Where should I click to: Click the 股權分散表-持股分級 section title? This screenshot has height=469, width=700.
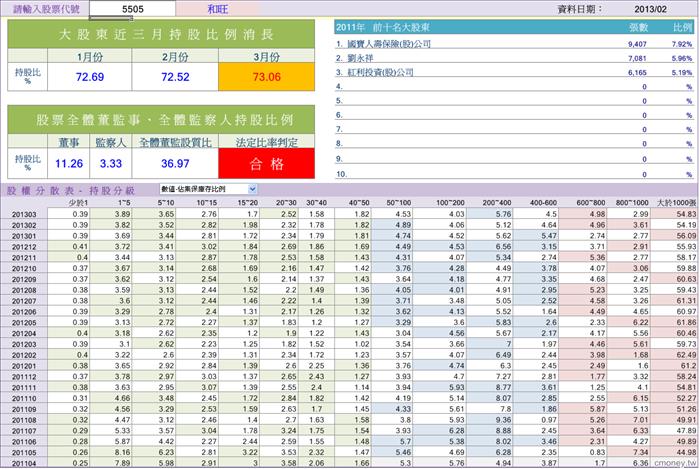pos(71,191)
